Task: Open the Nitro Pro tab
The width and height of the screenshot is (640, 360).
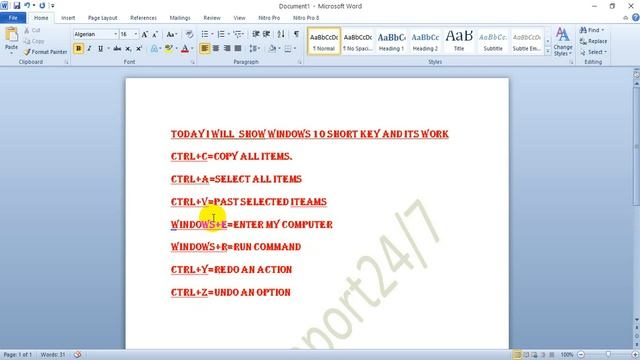Action: pos(269,18)
